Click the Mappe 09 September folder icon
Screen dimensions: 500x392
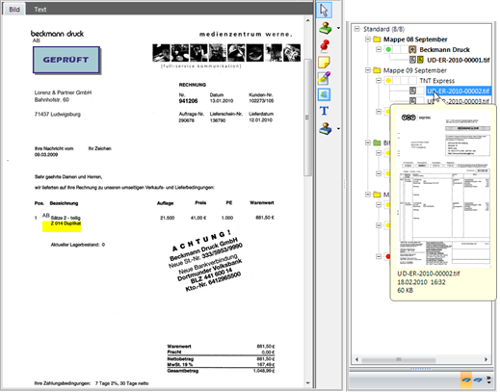[377, 70]
